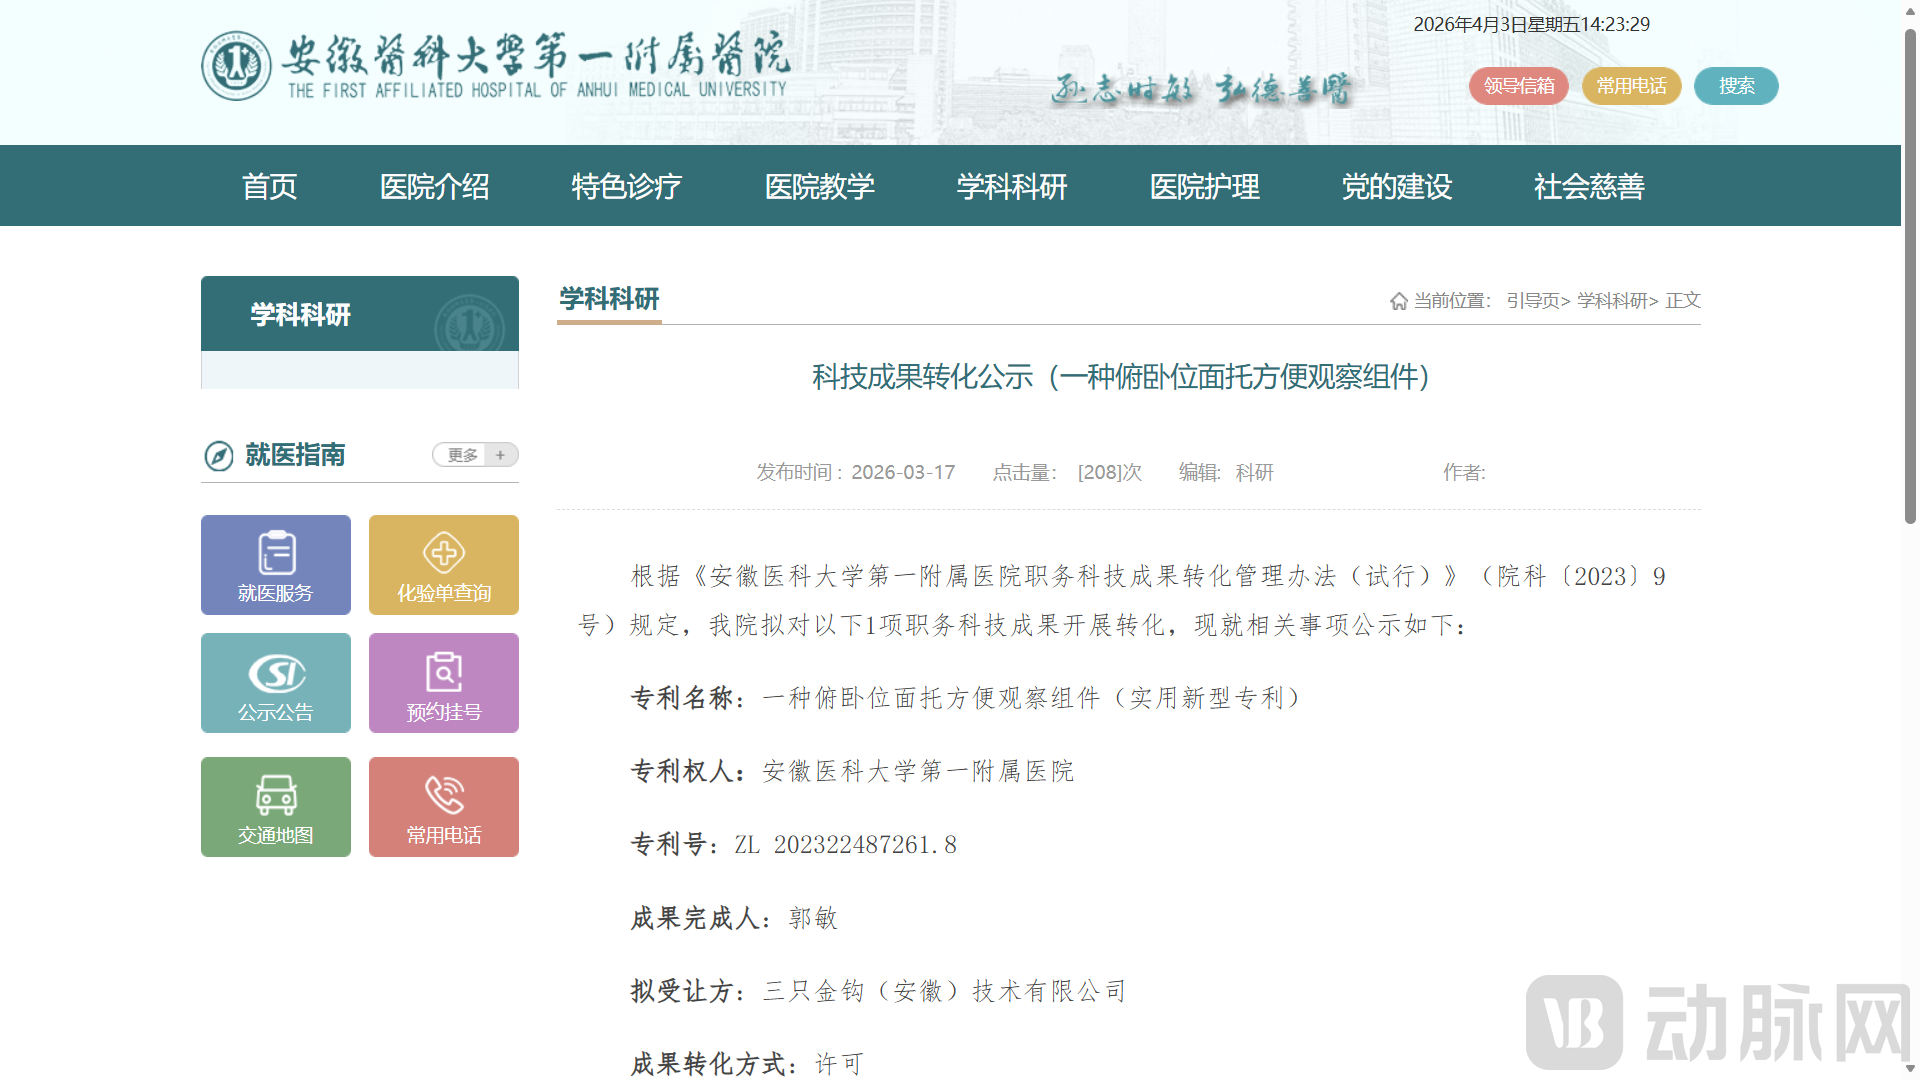Click the home icon next to 当前位置
The width and height of the screenshot is (1920, 1080).
click(x=1396, y=300)
